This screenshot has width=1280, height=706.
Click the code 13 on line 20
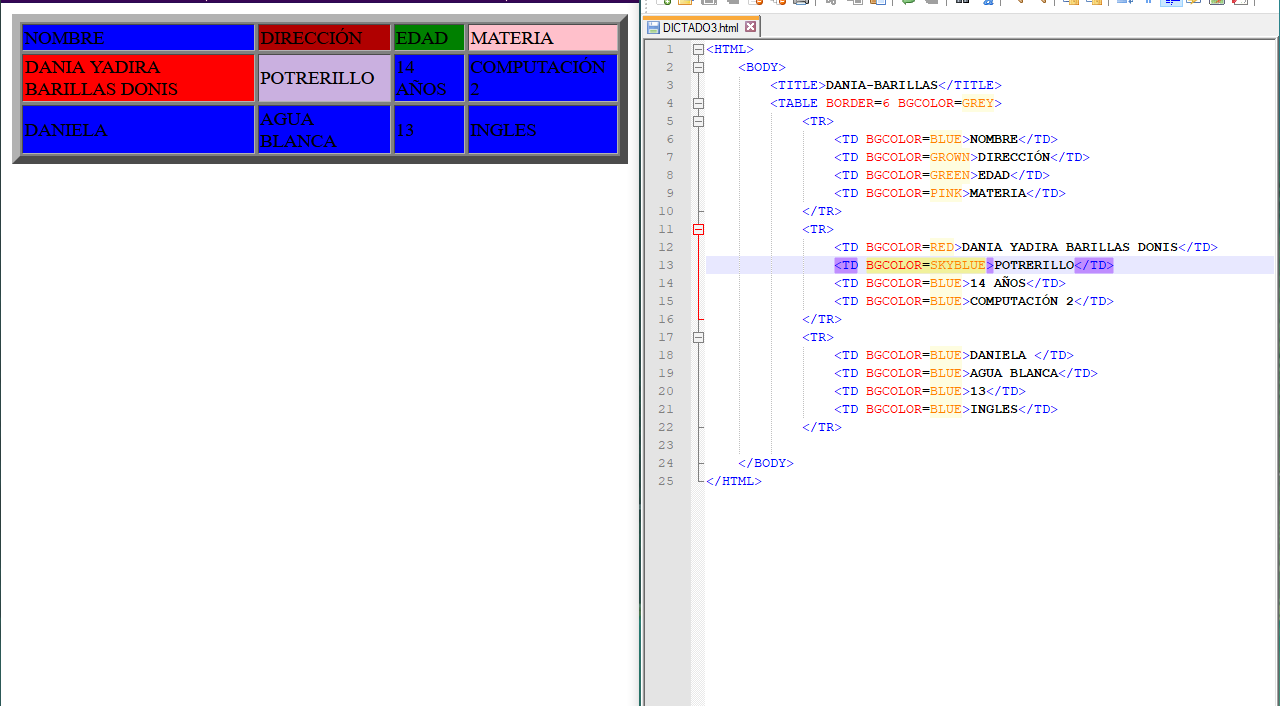click(930, 391)
